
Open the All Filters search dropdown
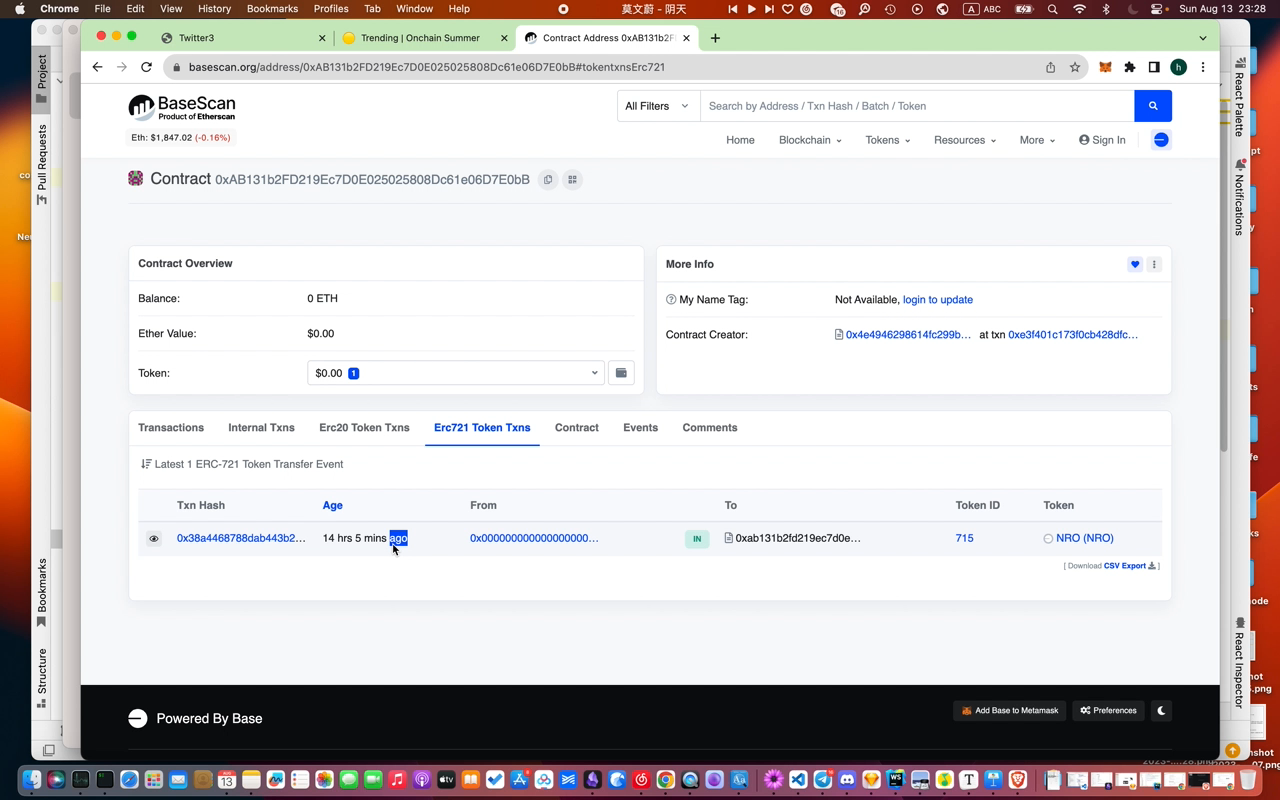point(657,106)
